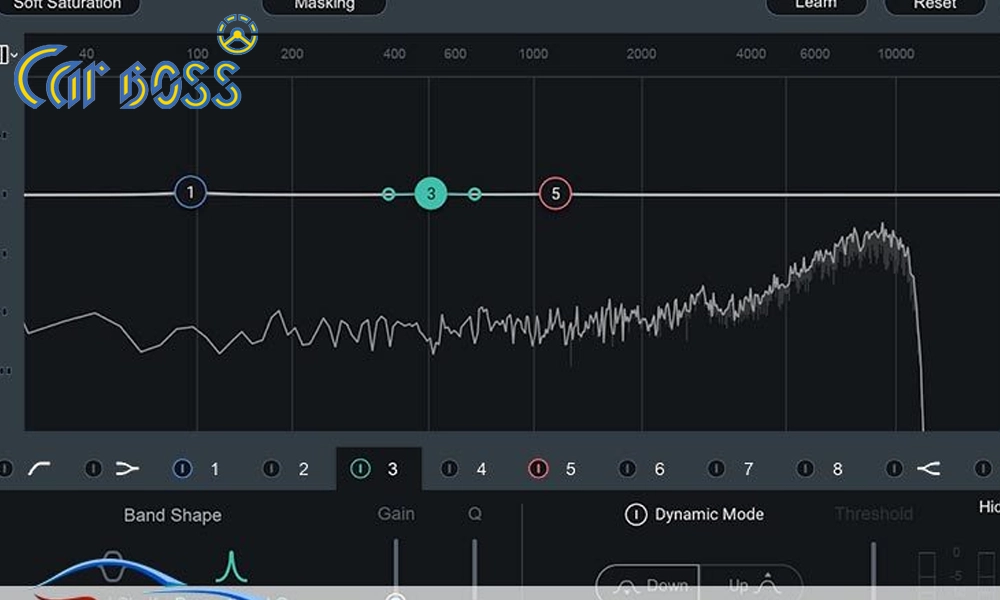Disable band 5 power button
The image size is (1000, 600).
pyautogui.click(x=538, y=469)
